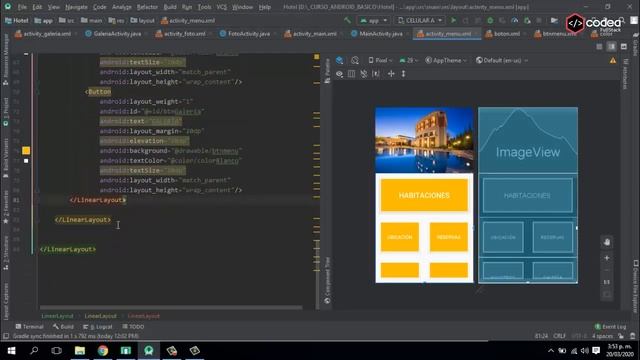Switch to boton.xml tab
The height and width of the screenshot is (360, 640).
click(x=504, y=34)
